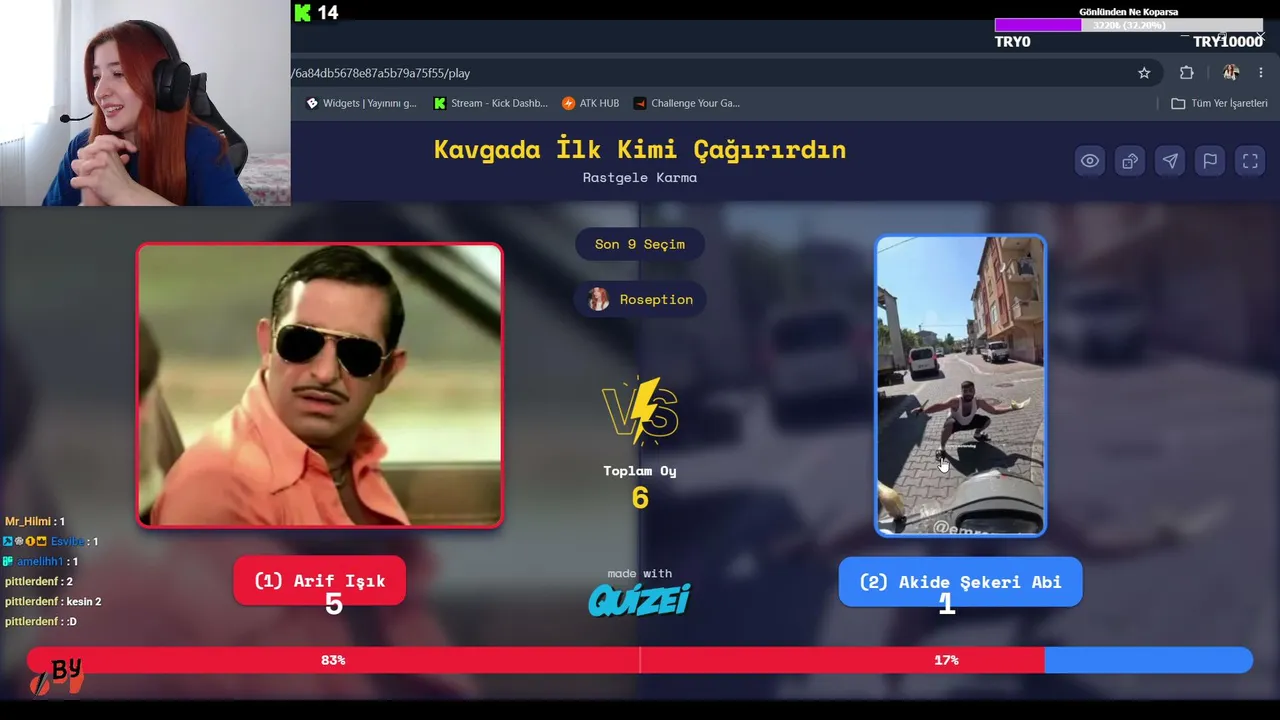
Task: Toggle the eye visibility button in quiz header
Action: tap(1090, 161)
